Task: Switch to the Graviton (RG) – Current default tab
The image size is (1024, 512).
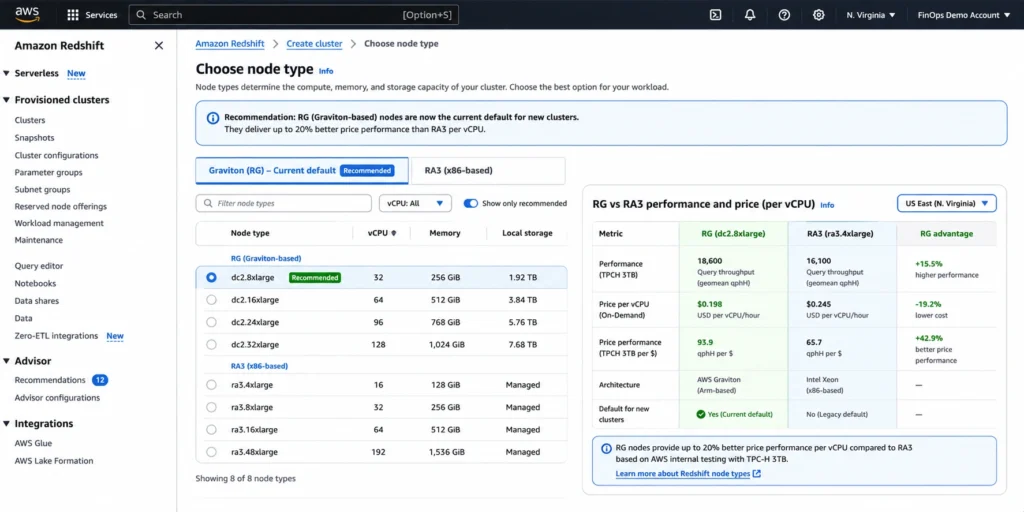Action: 302,170
